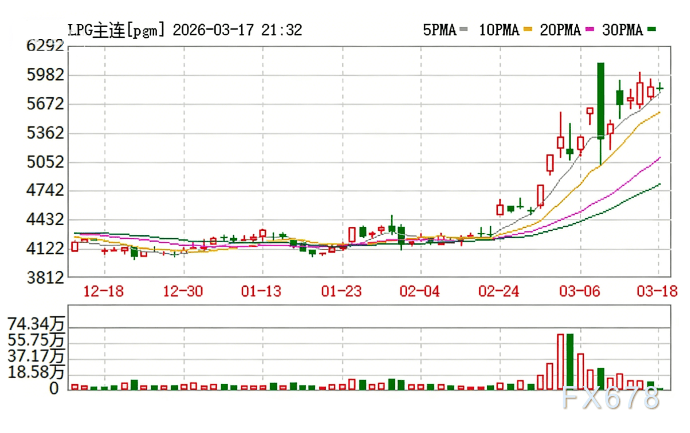690x433 pixels.
Task: Click the 03-18 date on x-axis
Action: coord(656,290)
